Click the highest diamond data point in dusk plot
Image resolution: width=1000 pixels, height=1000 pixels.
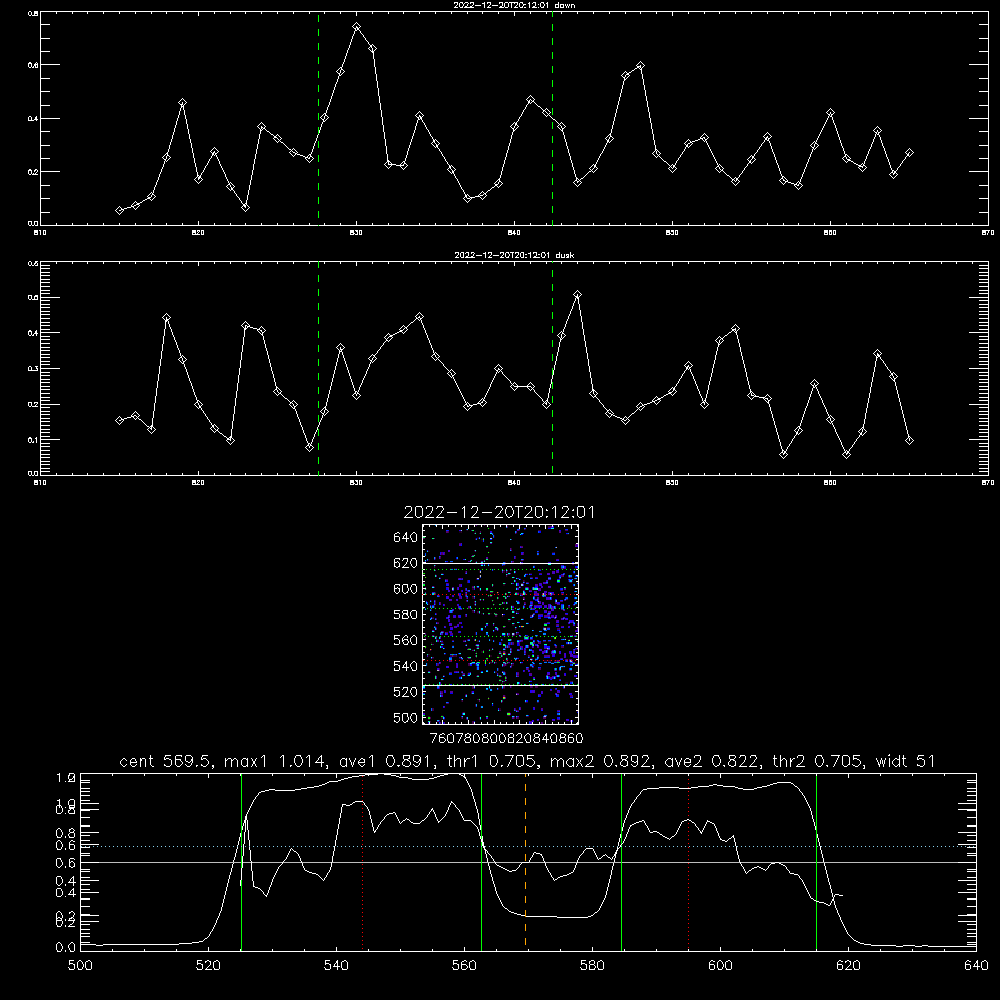(577, 295)
